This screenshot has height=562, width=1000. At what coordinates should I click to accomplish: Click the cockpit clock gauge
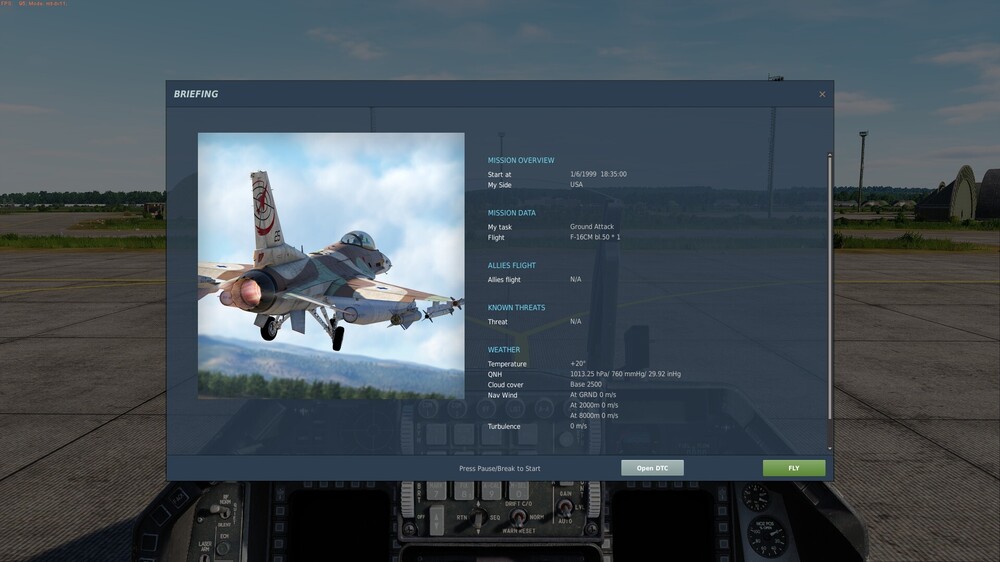click(756, 498)
